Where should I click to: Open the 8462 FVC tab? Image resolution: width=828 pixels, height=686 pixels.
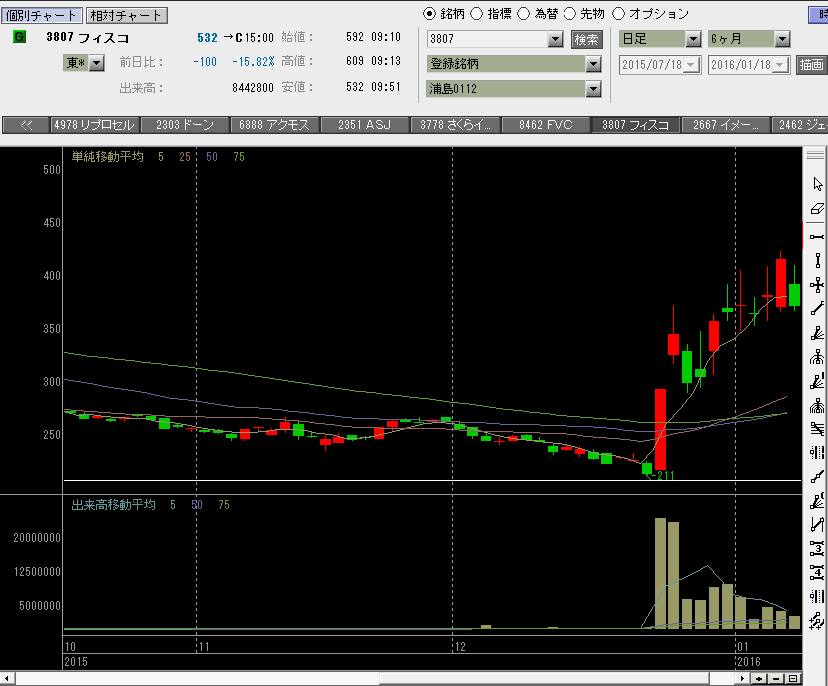point(545,125)
